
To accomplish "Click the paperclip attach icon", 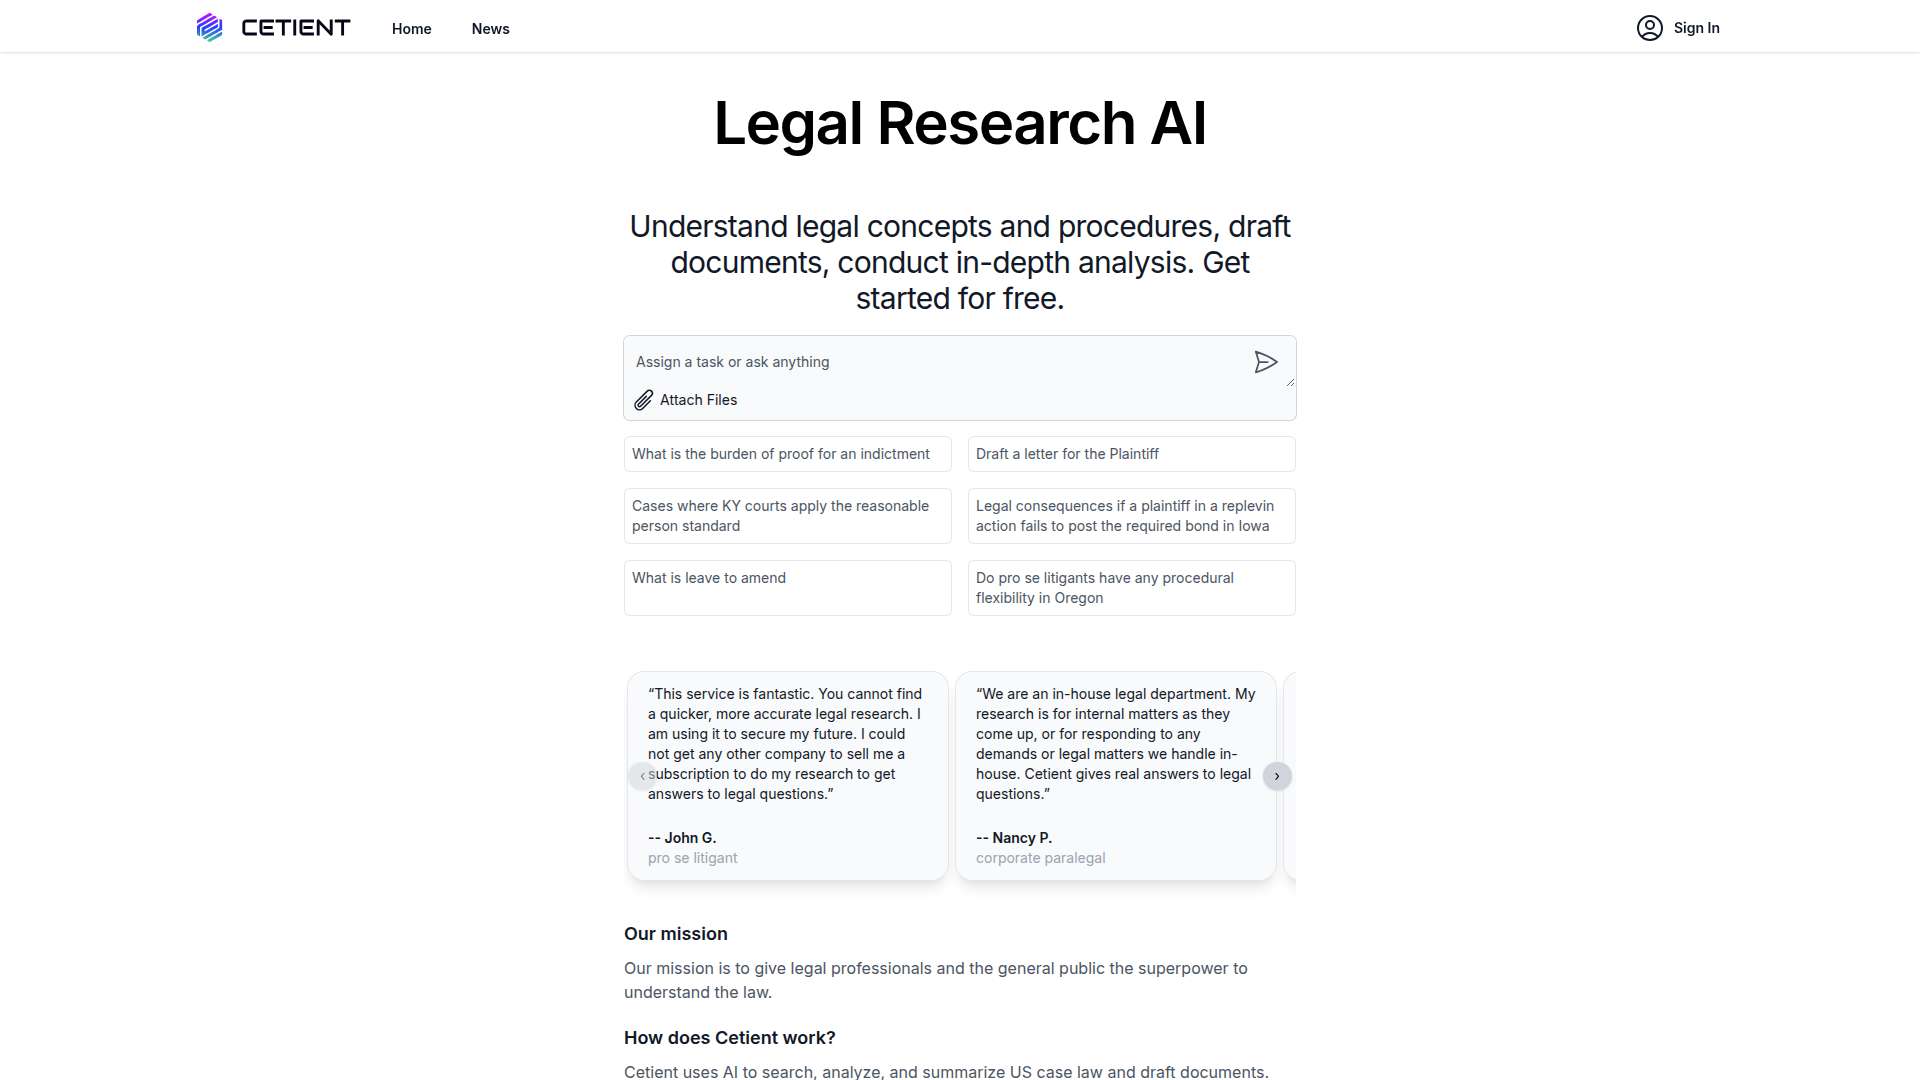I will [x=644, y=400].
